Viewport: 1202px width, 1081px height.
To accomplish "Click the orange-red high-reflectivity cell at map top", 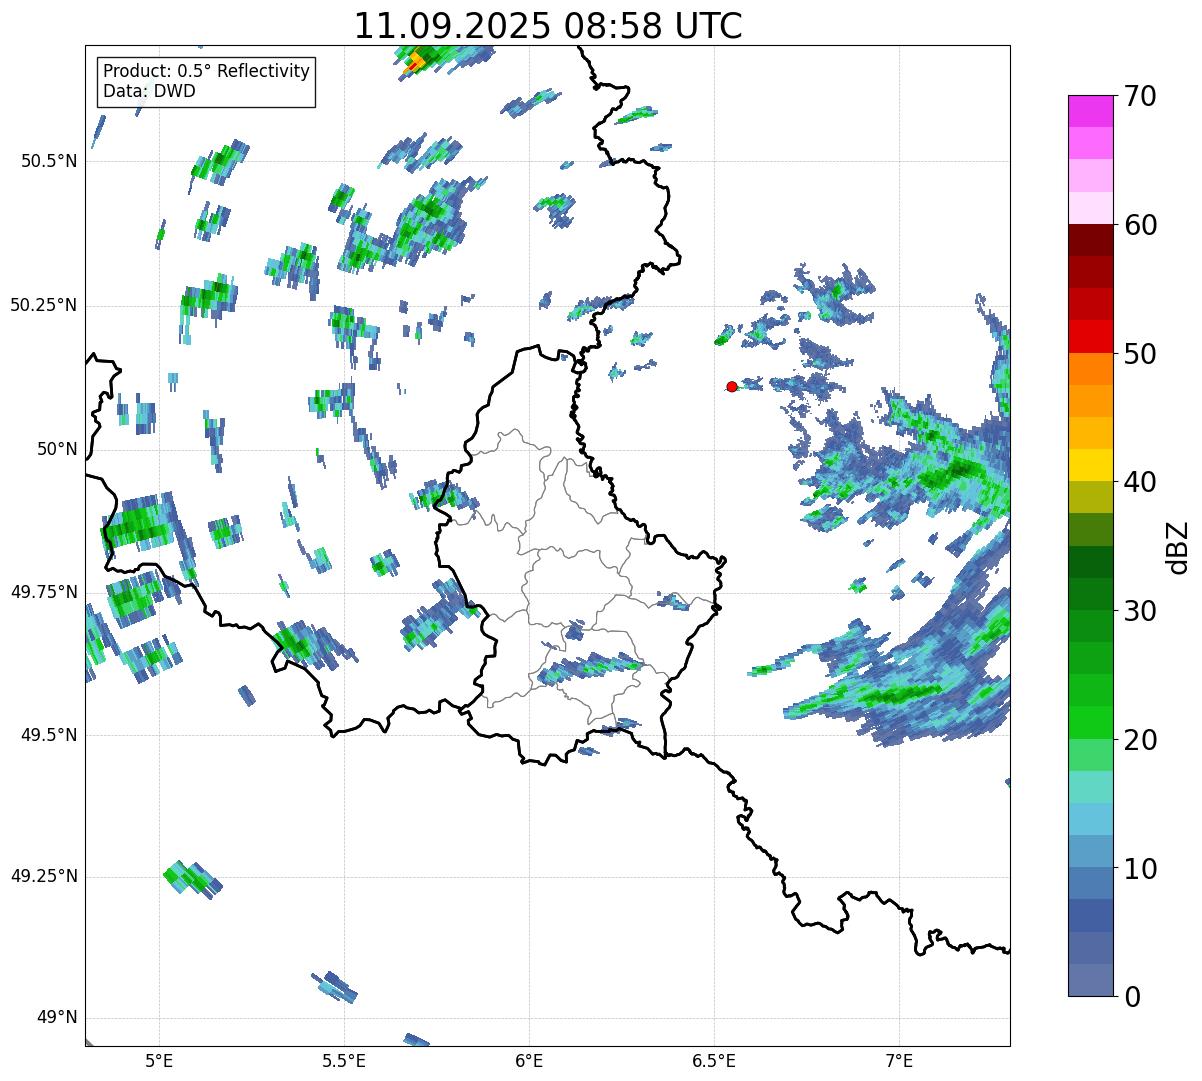I will pyautogui.click(x=414, y=64).
